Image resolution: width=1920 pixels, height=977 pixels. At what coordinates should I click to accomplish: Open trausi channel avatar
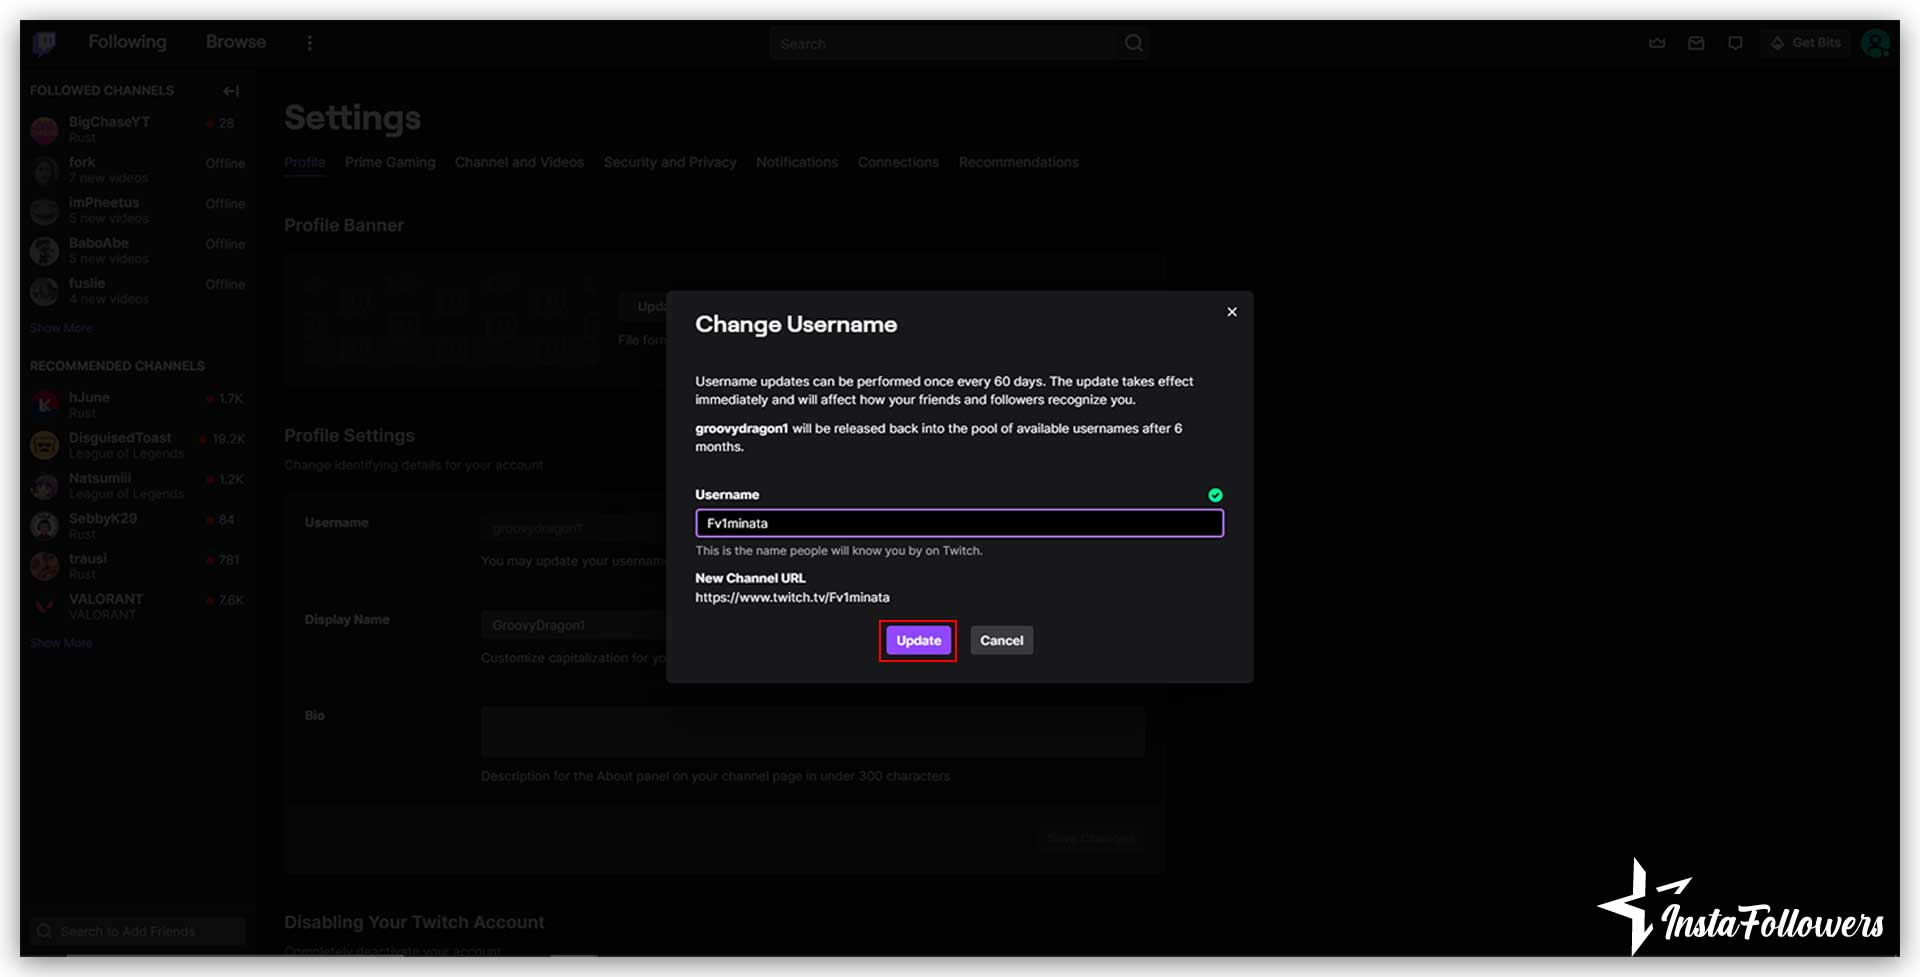[44, 566]
